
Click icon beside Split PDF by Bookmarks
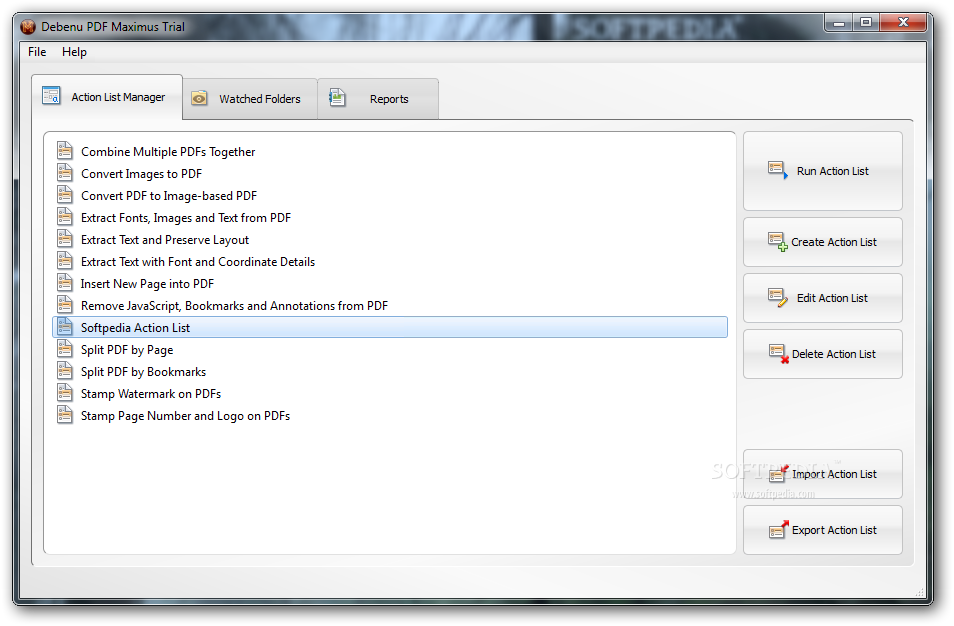click(64, 370)
